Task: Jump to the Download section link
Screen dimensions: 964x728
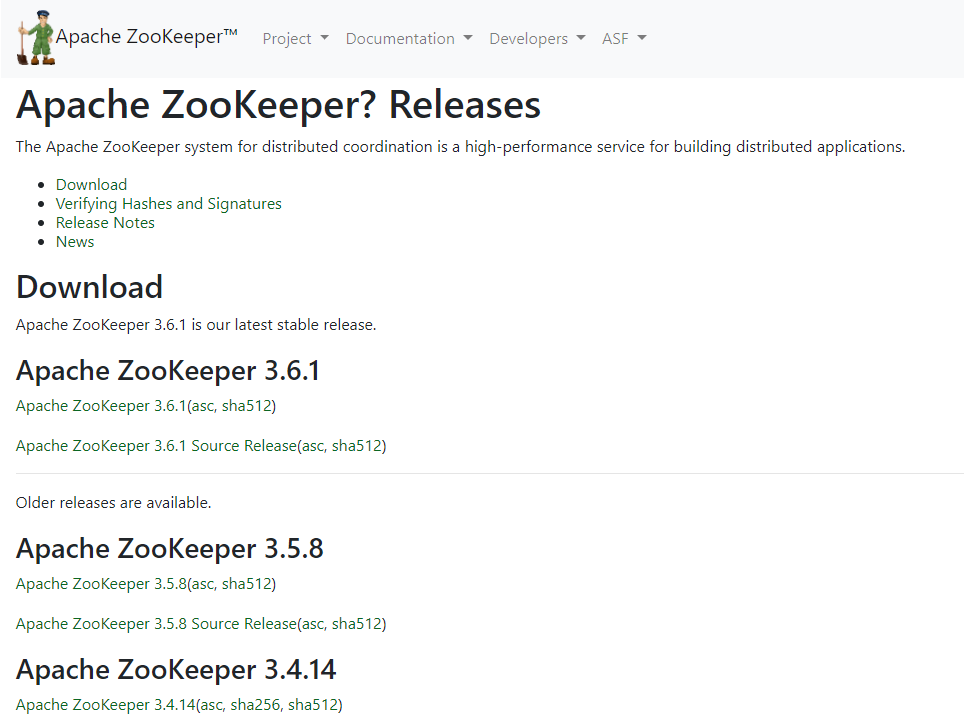Action: pos(91,185)
